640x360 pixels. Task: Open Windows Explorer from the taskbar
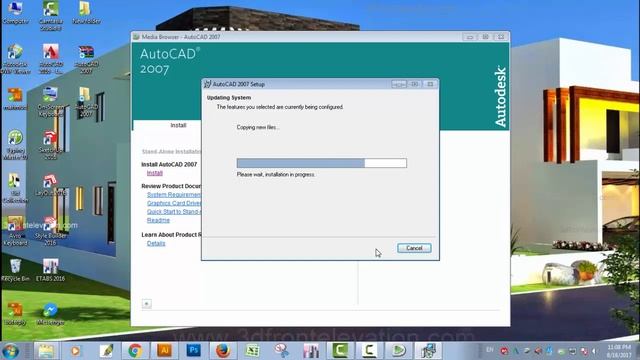coord(46,351)
